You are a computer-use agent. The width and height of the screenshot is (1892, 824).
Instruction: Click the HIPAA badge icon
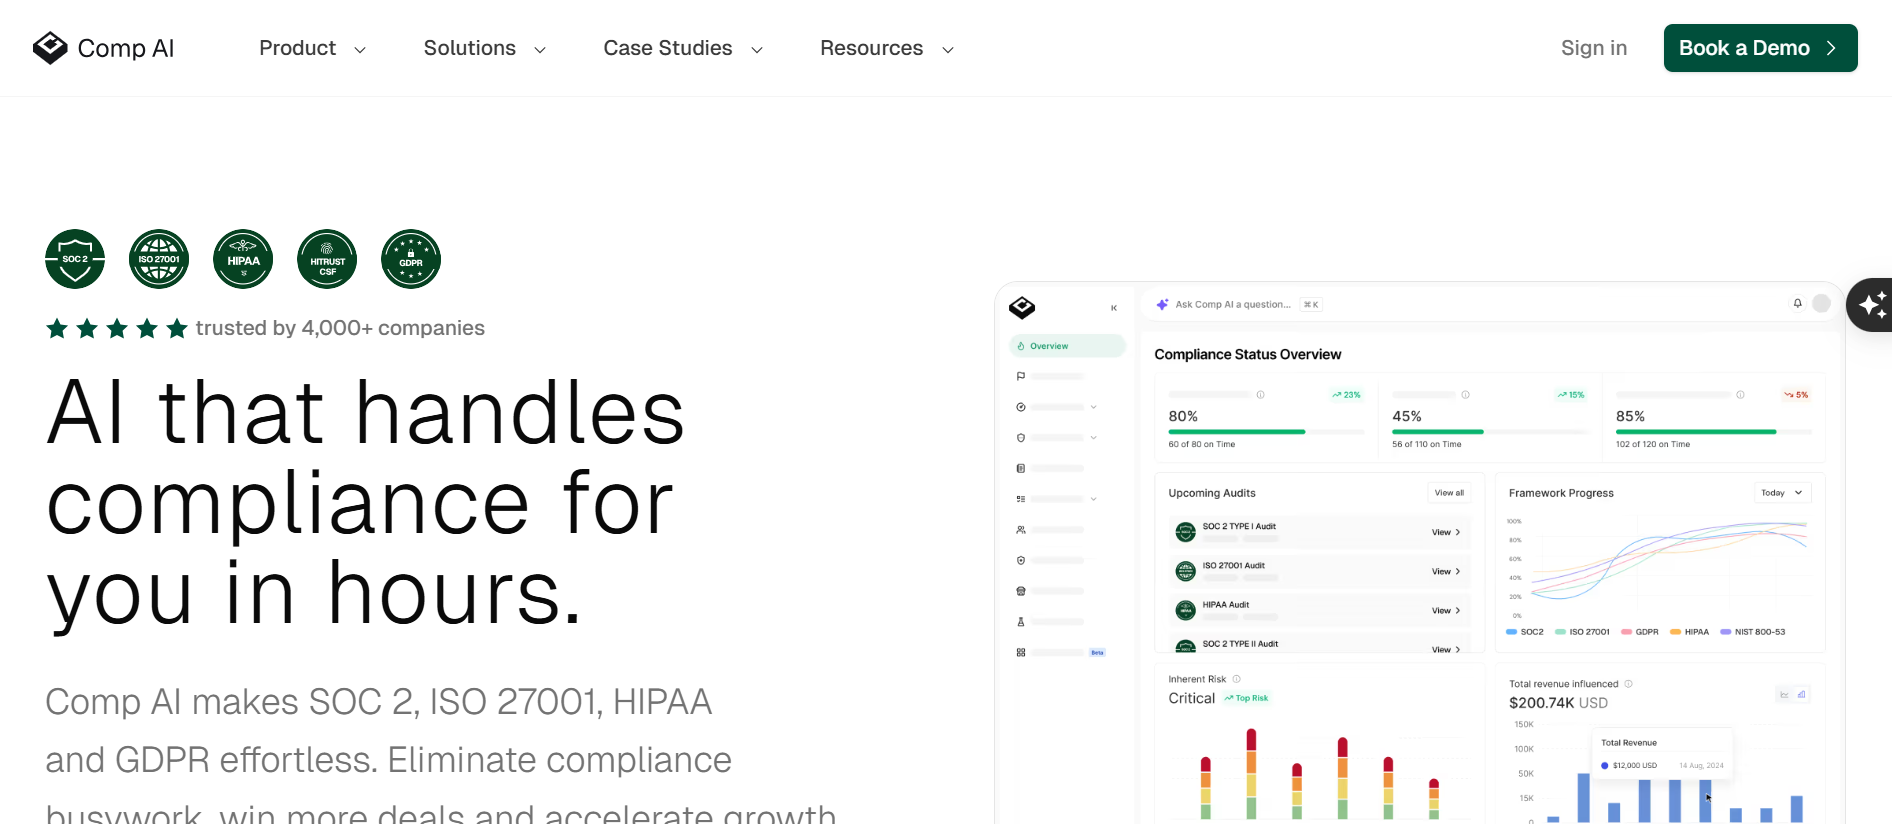243,259
